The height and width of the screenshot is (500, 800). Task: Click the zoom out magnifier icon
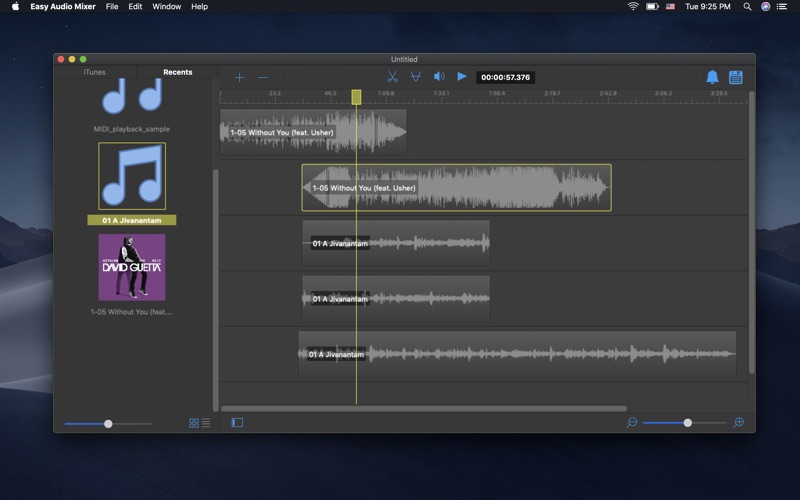(x=632, y=423)
